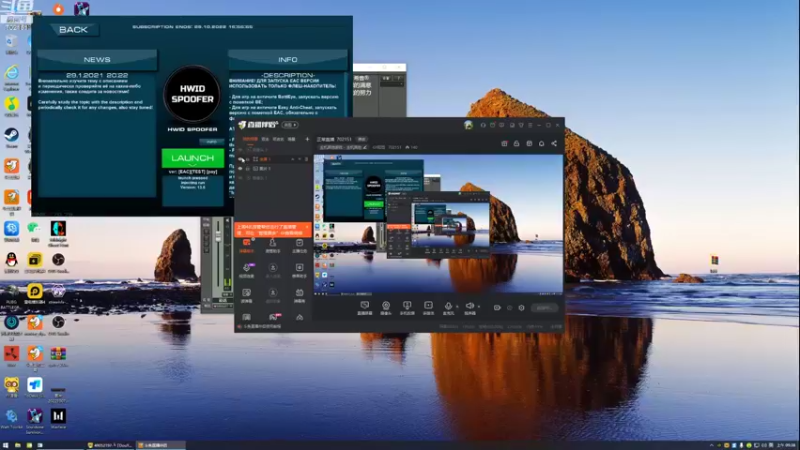Viewport: 800px width, 450px height.
Task: Toggle the lock on the highlighted source row
Action: 248,160
